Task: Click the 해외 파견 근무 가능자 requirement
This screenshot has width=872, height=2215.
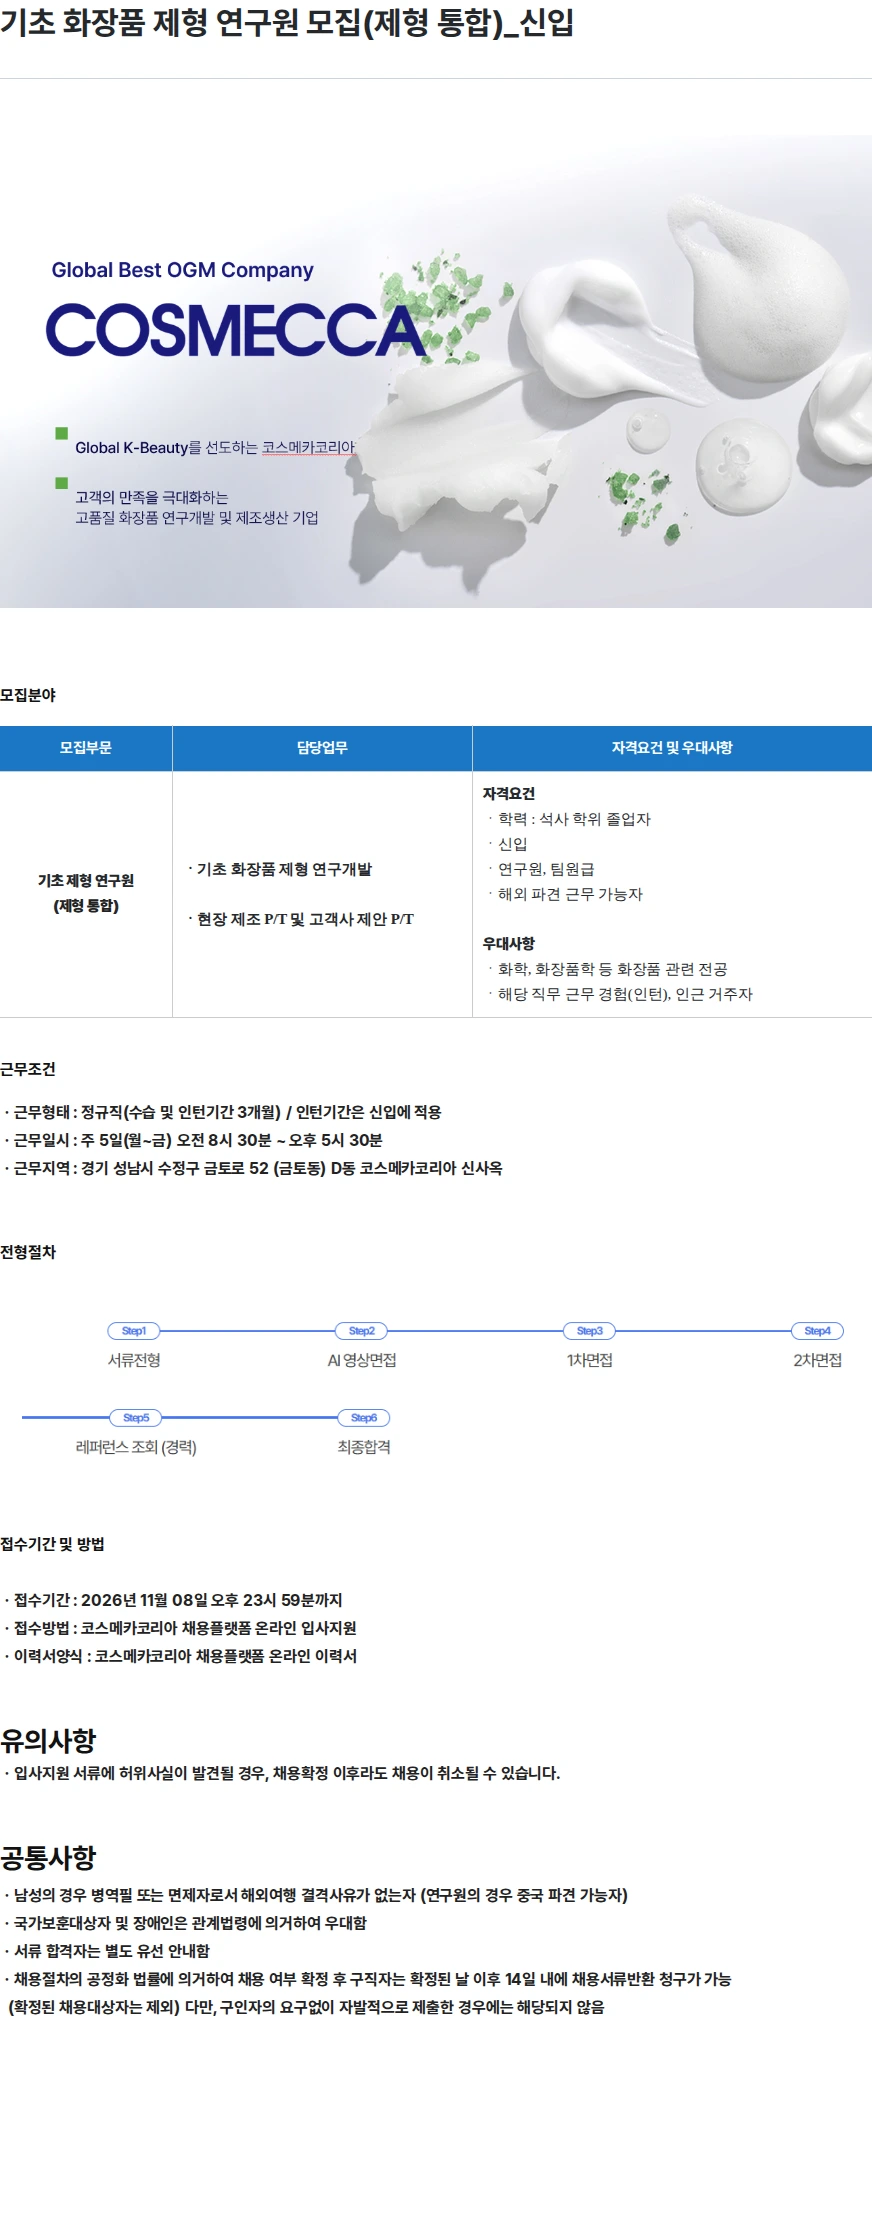Action: pyautogui.click(x=566, y=894)
